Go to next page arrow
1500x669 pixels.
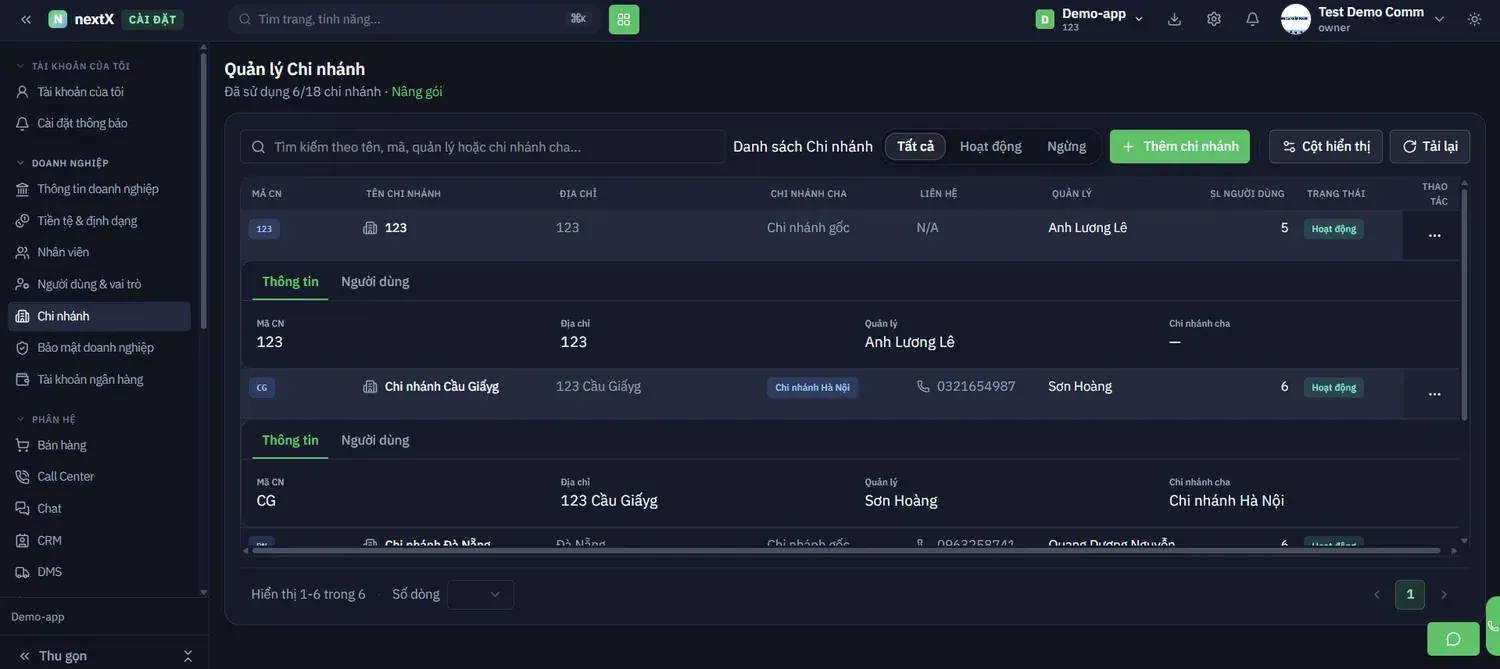1443,595
